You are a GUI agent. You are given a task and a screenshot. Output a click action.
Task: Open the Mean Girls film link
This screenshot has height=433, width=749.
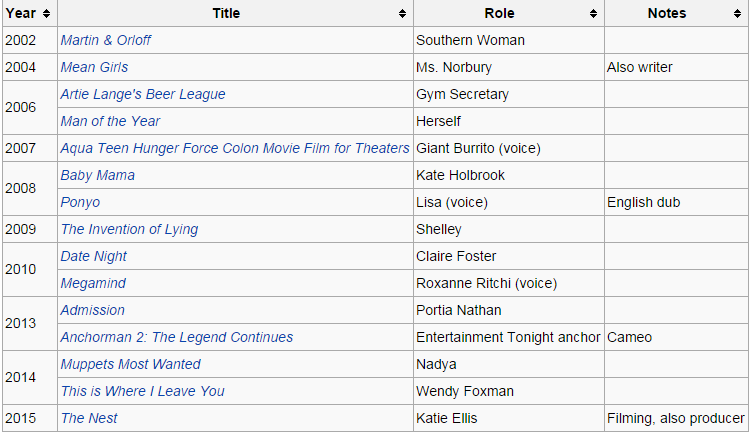point(94,67)
